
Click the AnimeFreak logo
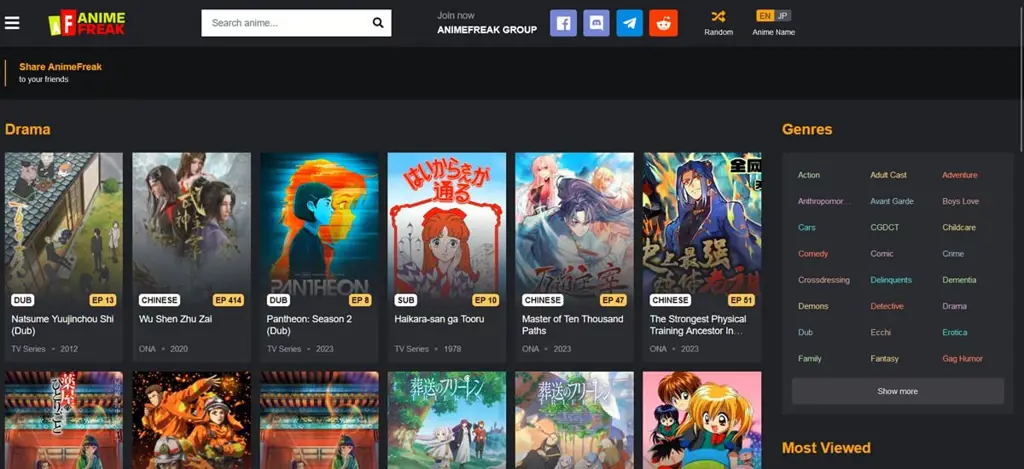pos(87,24)
